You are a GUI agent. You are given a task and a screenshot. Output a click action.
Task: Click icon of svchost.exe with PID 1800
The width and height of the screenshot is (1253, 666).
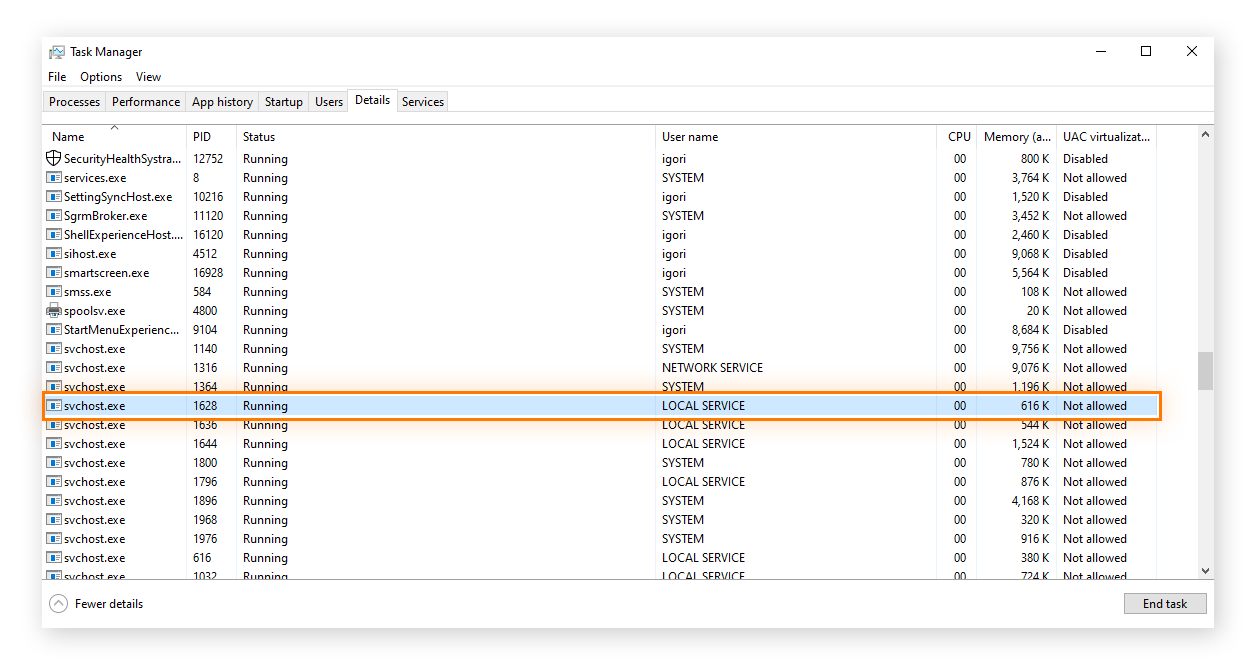pos(54,462)
